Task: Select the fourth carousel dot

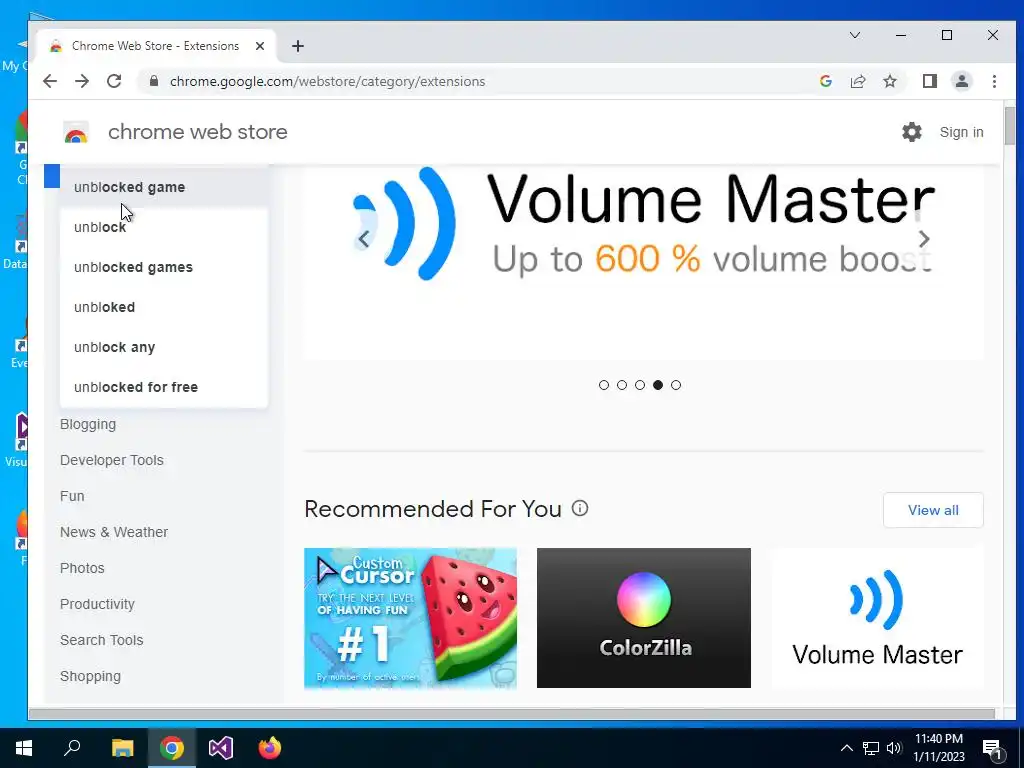Action: coord(658,385)
